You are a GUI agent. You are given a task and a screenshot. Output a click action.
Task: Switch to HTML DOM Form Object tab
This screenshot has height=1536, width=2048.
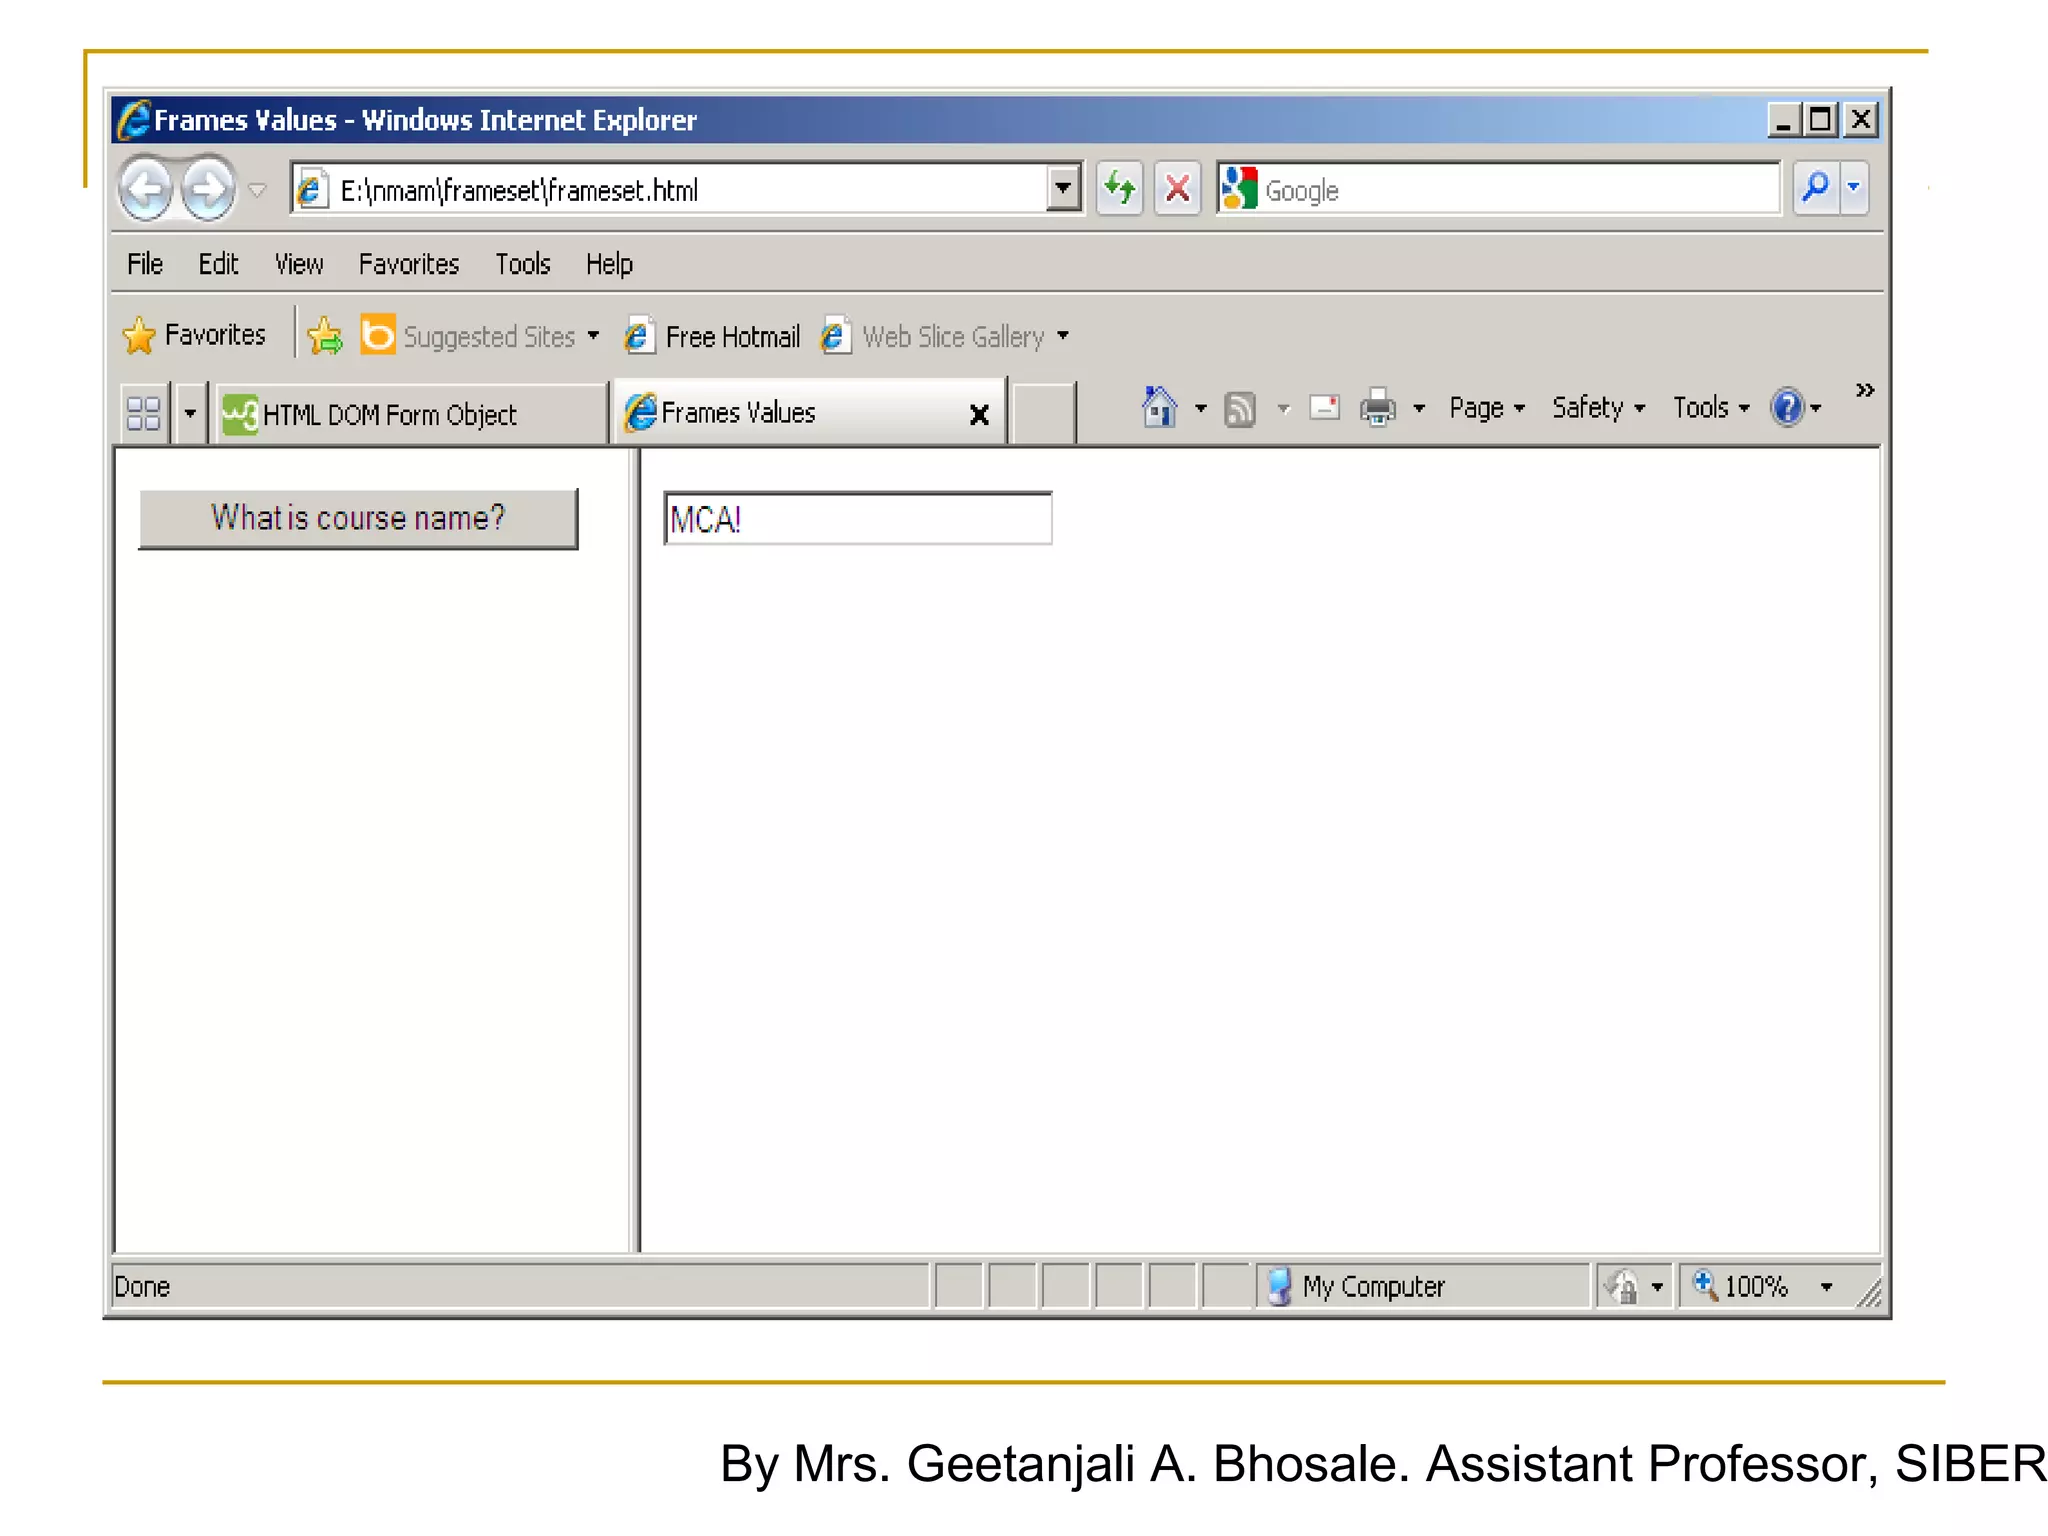point(390,414)
